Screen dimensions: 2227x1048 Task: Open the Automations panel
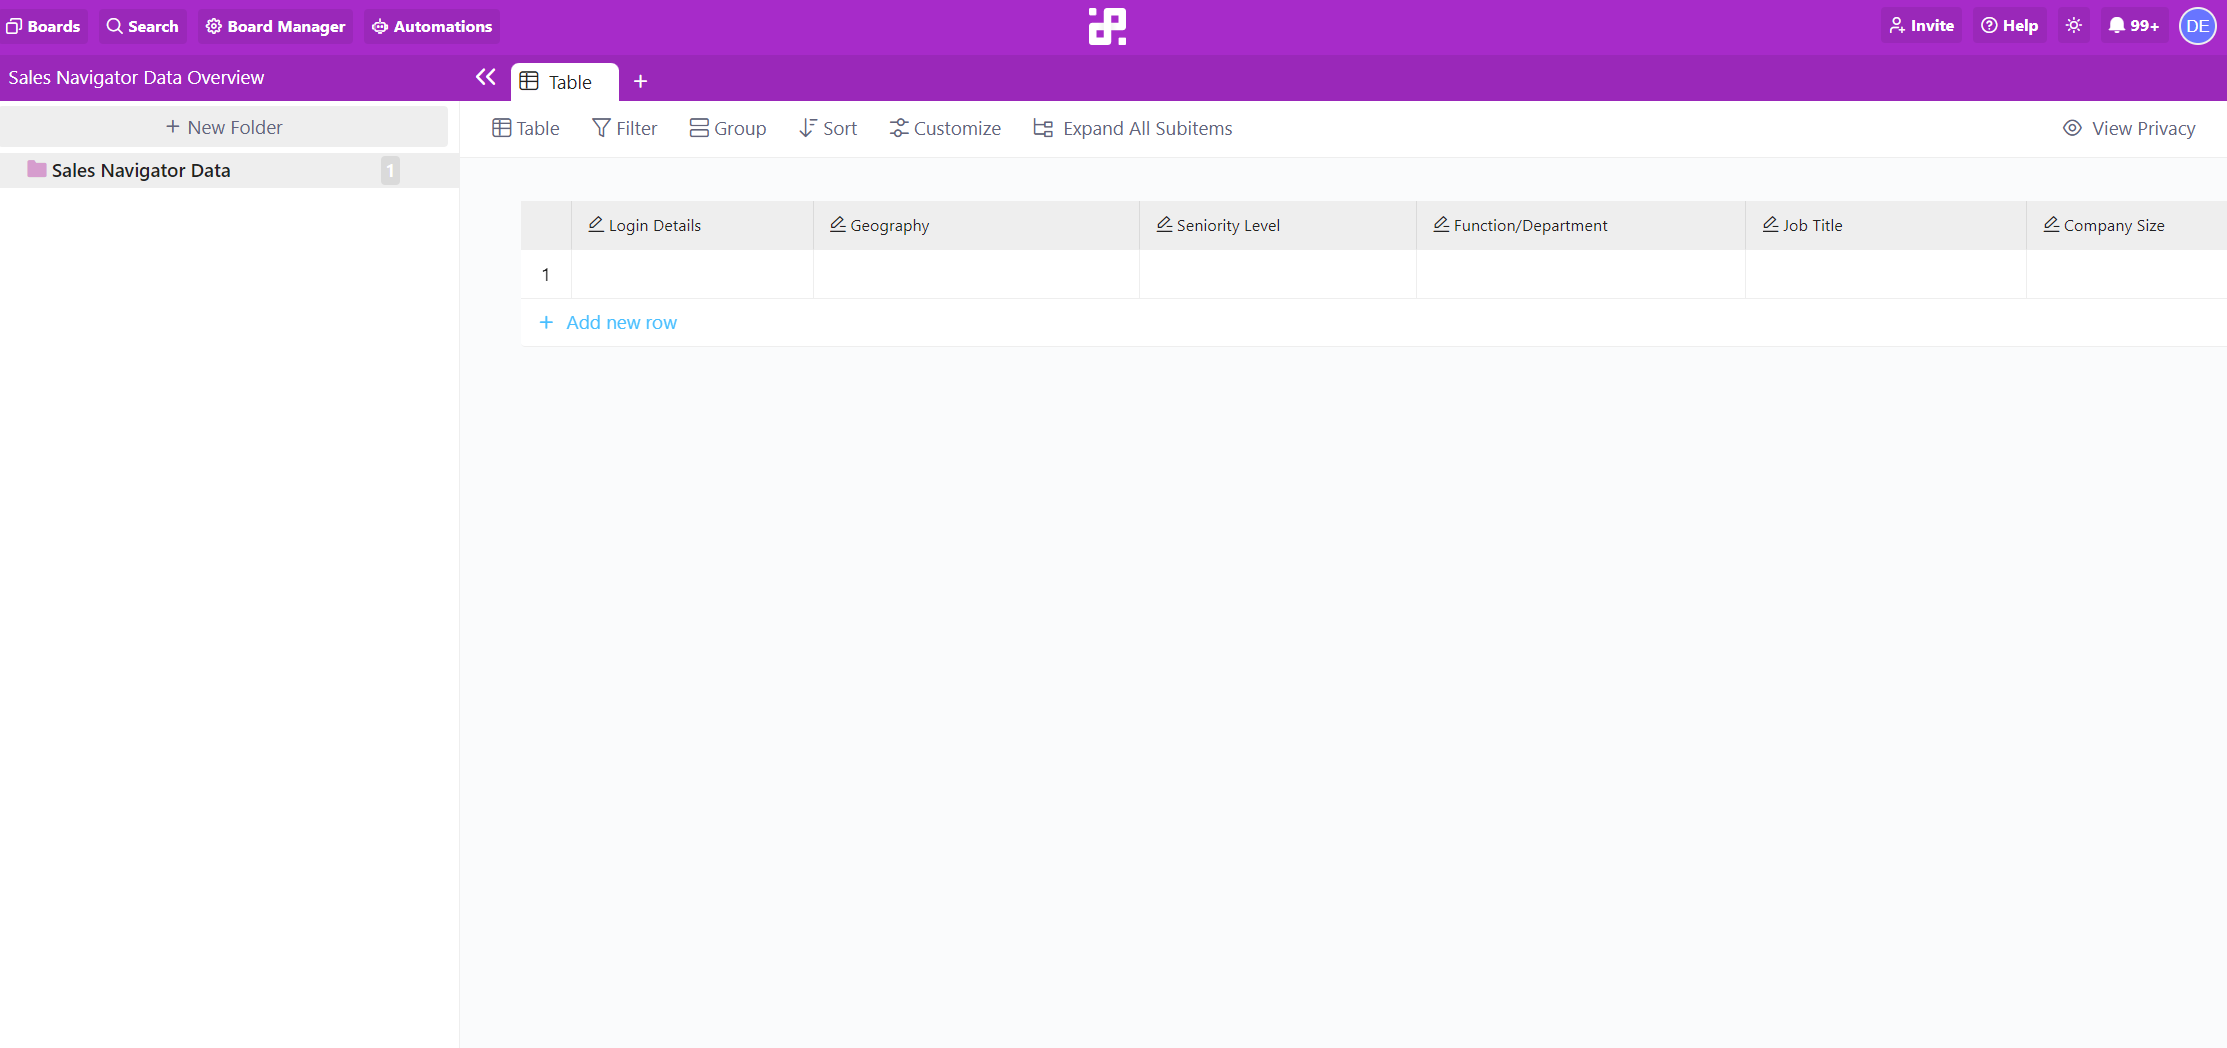point(432,26)
